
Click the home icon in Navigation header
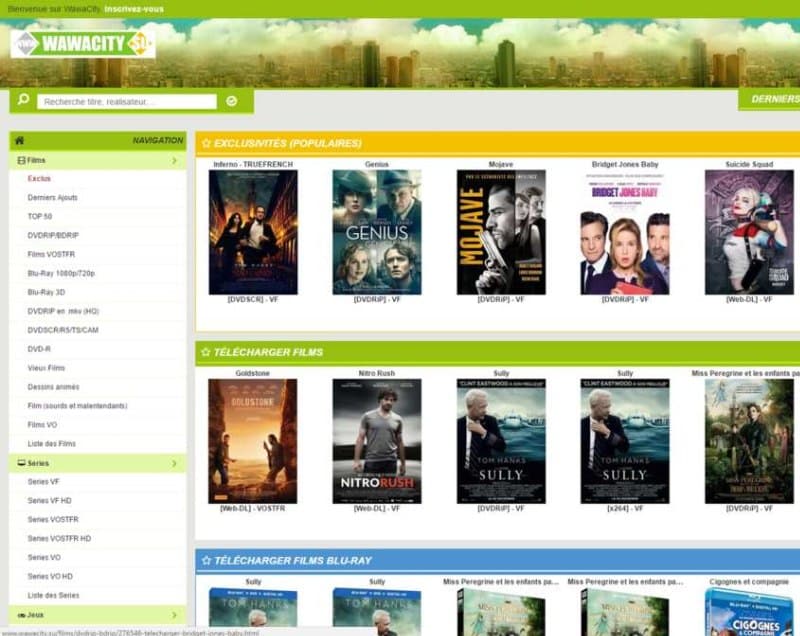coord(20,140)
